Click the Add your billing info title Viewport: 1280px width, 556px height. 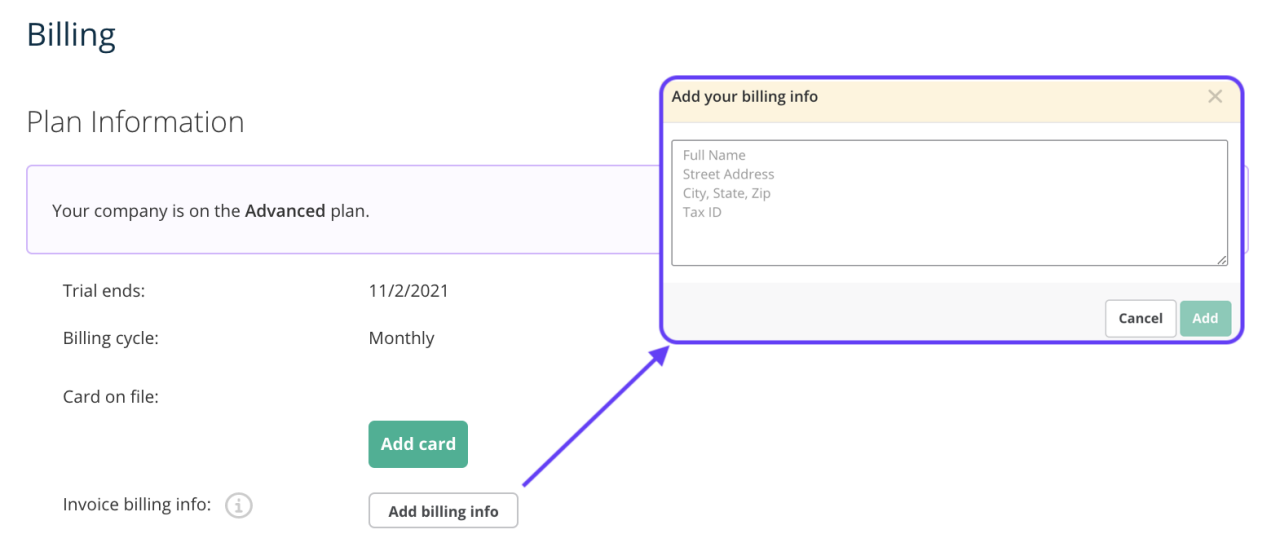(x=744, y=97)
